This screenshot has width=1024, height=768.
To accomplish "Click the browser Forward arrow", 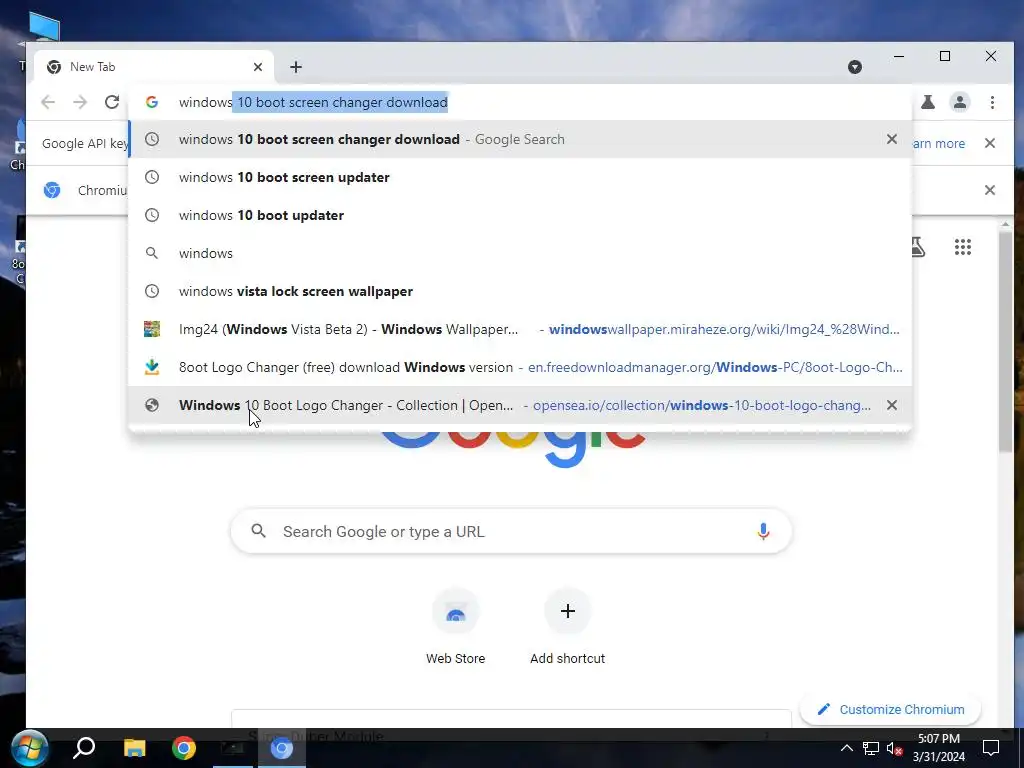I will tap(80, 102).
